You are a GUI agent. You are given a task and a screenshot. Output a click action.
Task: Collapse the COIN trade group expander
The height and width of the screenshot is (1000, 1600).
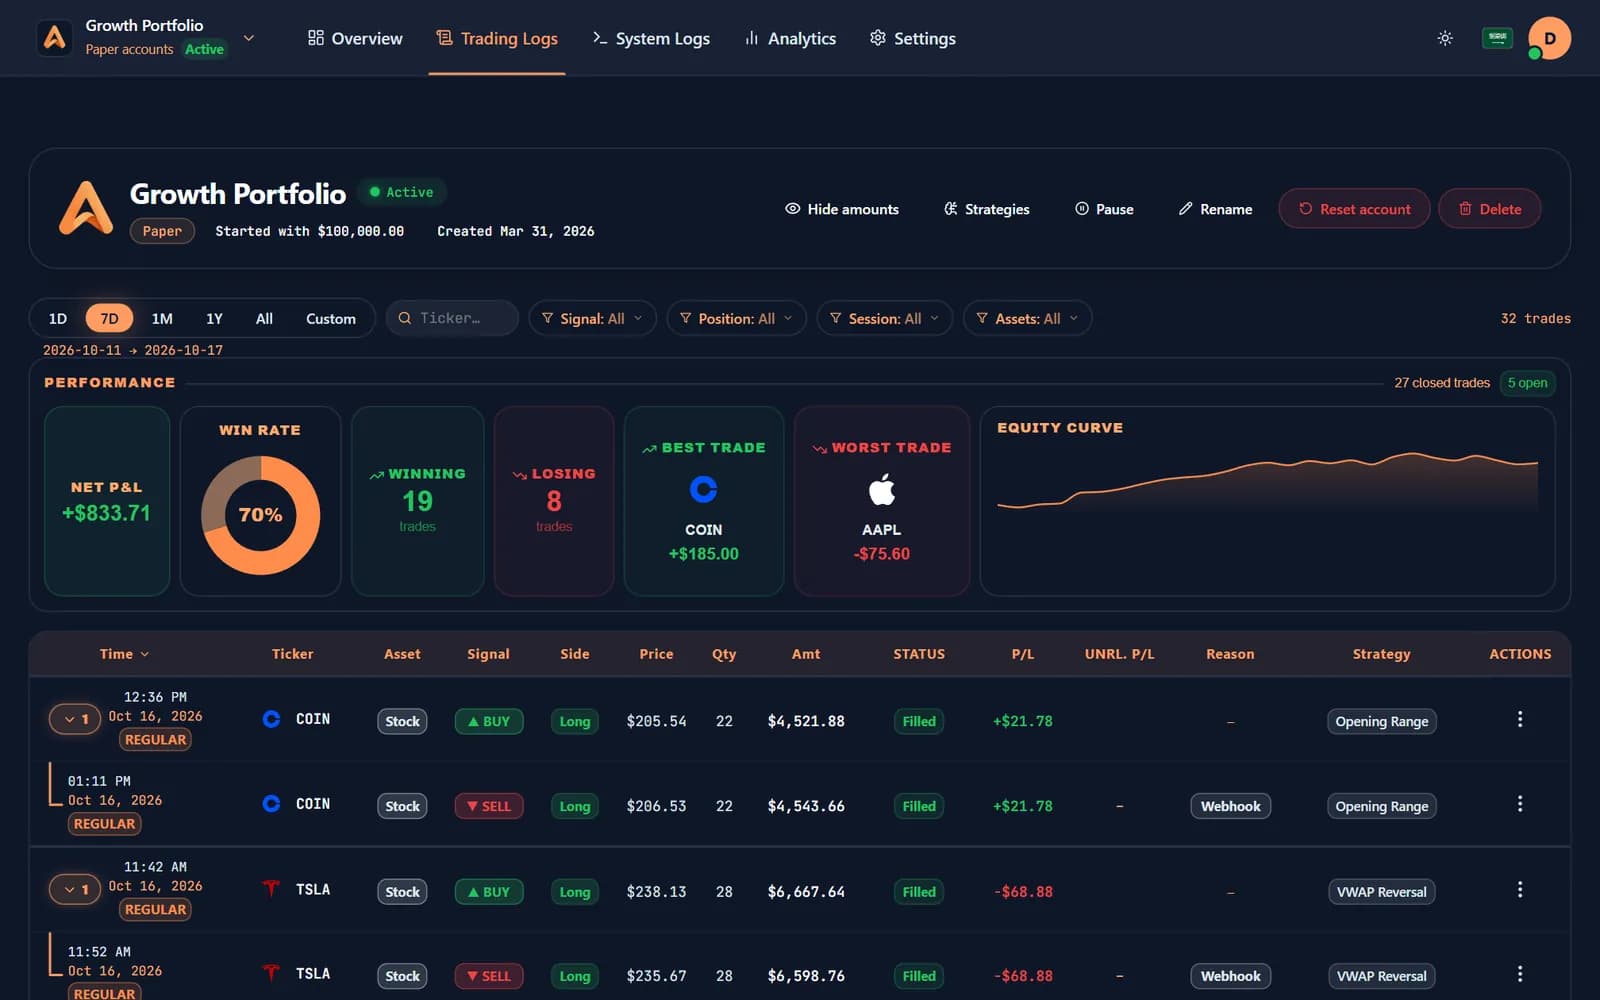75,719
